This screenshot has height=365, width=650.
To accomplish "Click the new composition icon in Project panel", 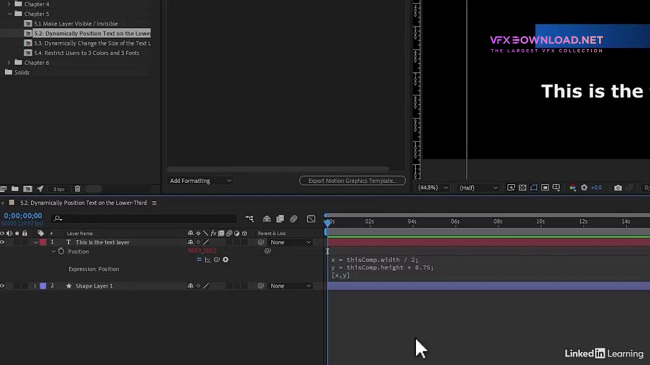I will pos(28,189).
